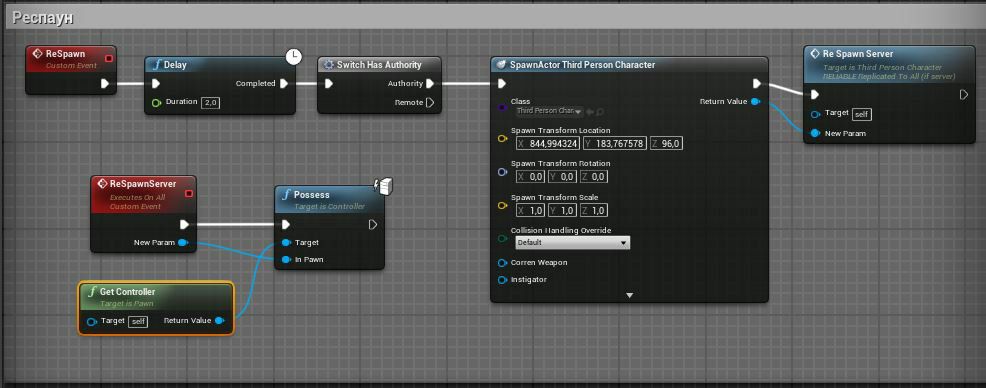Click the Target pin on Possess node
986x388 pixels.
(286, 243)
